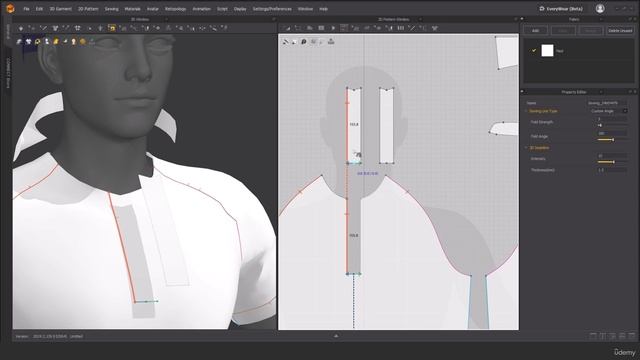Click the Fold Angle value field
This screenshot has width=640, height=360.
pyautogui.click(x=612, y=133)
